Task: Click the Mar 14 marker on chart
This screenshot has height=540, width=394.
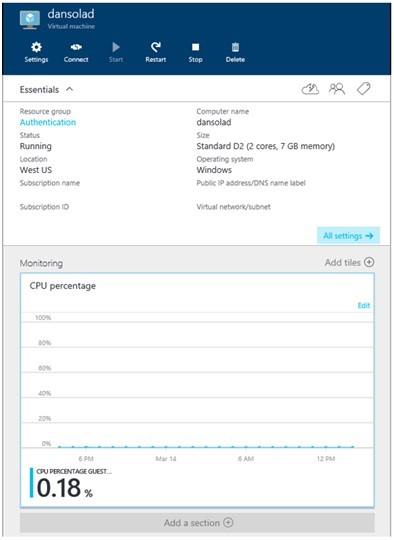Action: pyautogui.click(x=166, y=459)
